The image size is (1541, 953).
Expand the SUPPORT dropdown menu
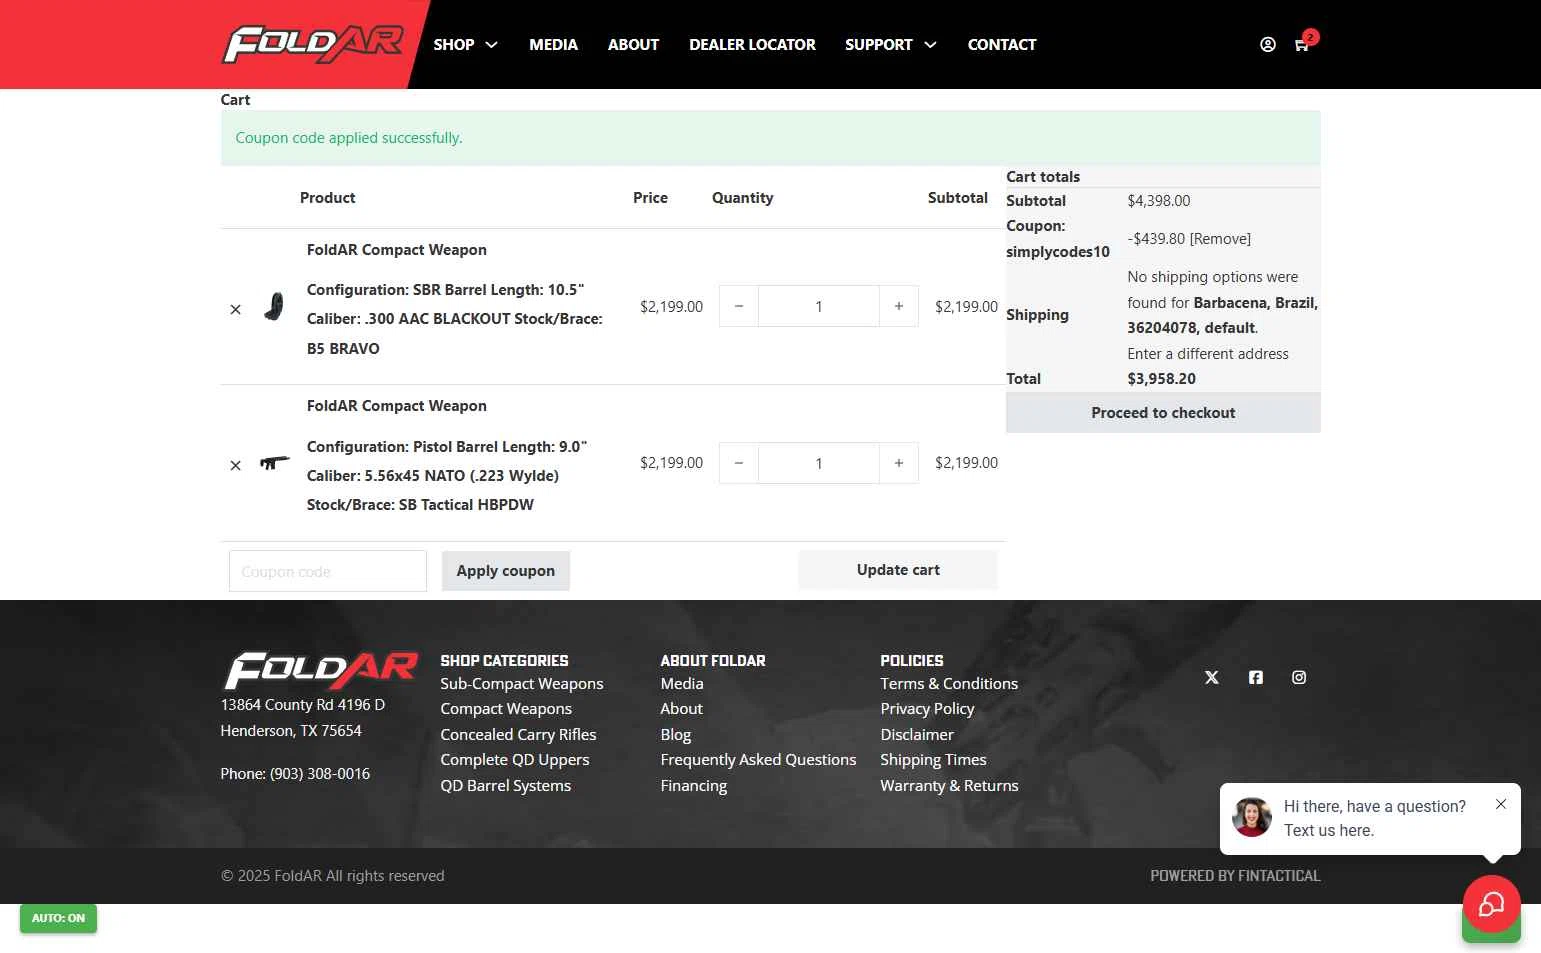[x=891, y=45]
